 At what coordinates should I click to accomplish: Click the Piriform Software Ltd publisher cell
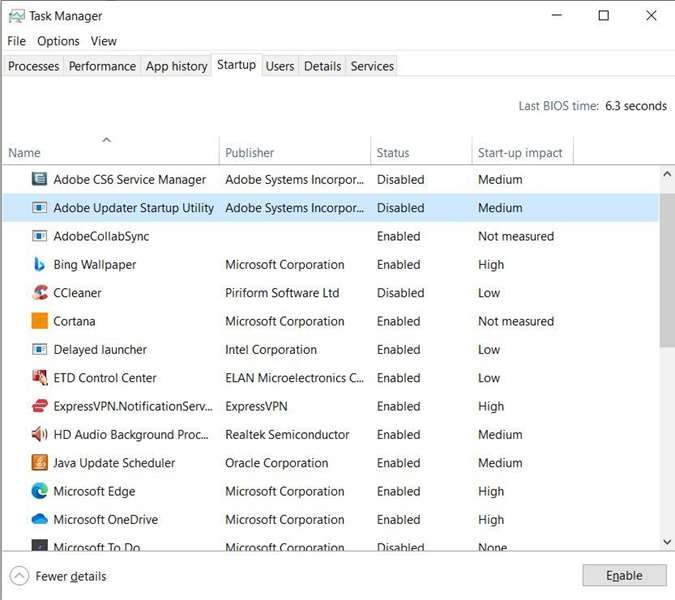pyautogui.click(x=282, y=293)
